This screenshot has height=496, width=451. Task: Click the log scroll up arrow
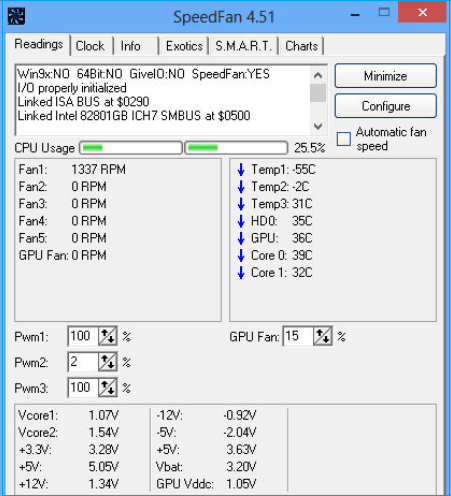click(x=318, y=75)
